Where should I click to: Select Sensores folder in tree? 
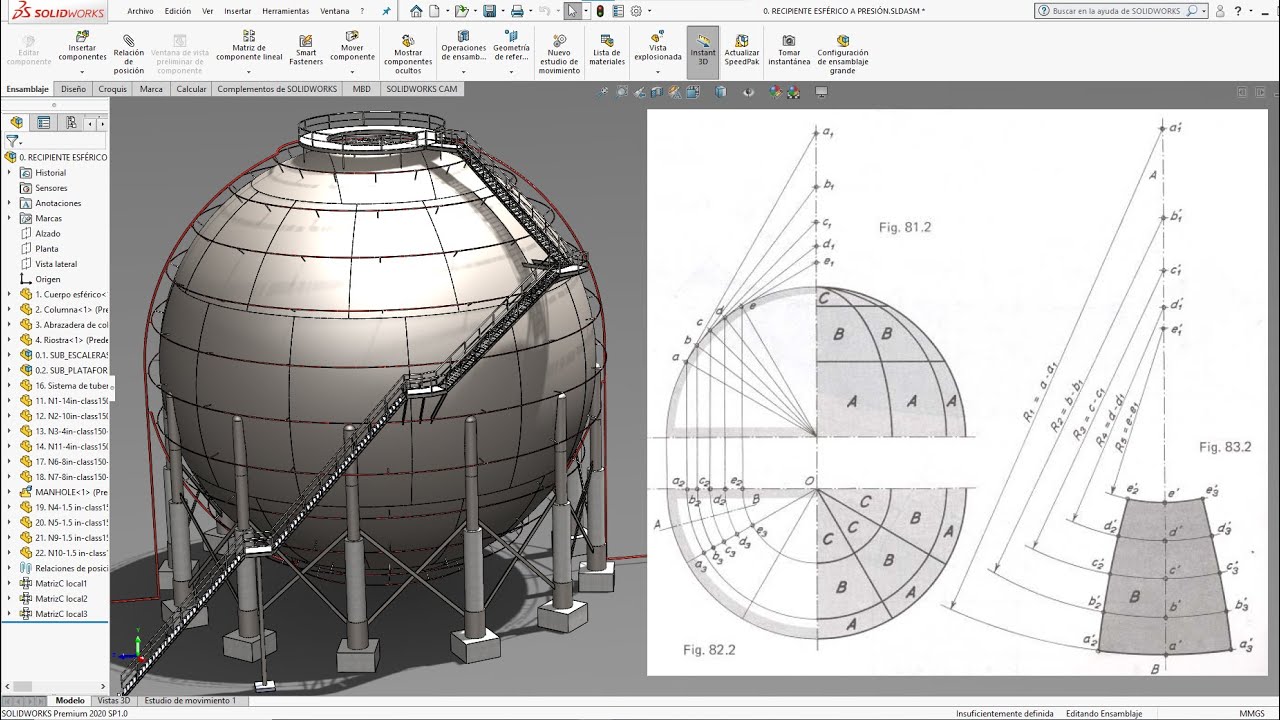tap(51, 188)
